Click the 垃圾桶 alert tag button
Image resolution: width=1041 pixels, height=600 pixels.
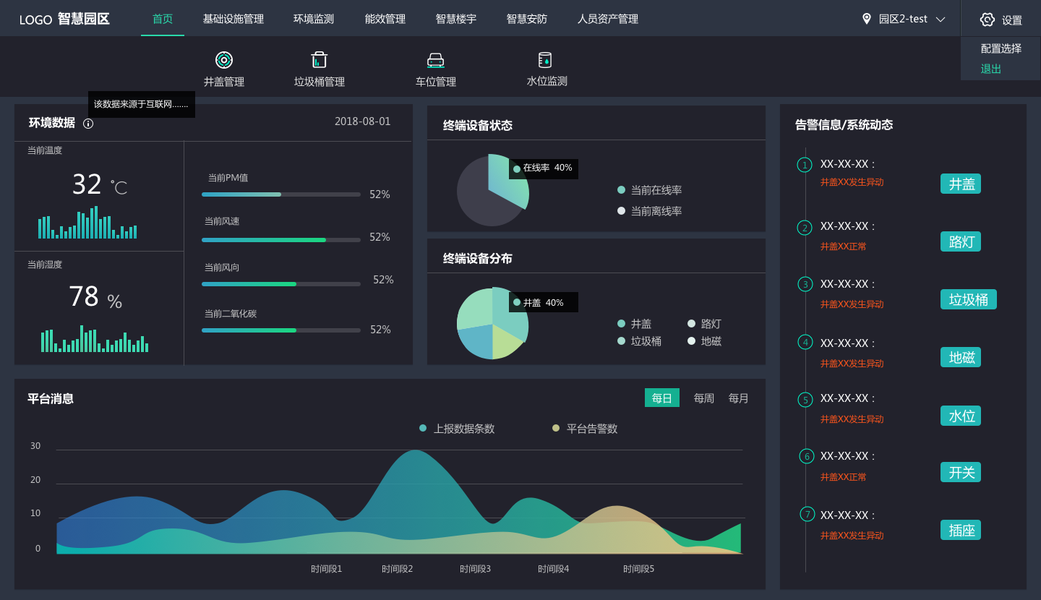[969, 299]
